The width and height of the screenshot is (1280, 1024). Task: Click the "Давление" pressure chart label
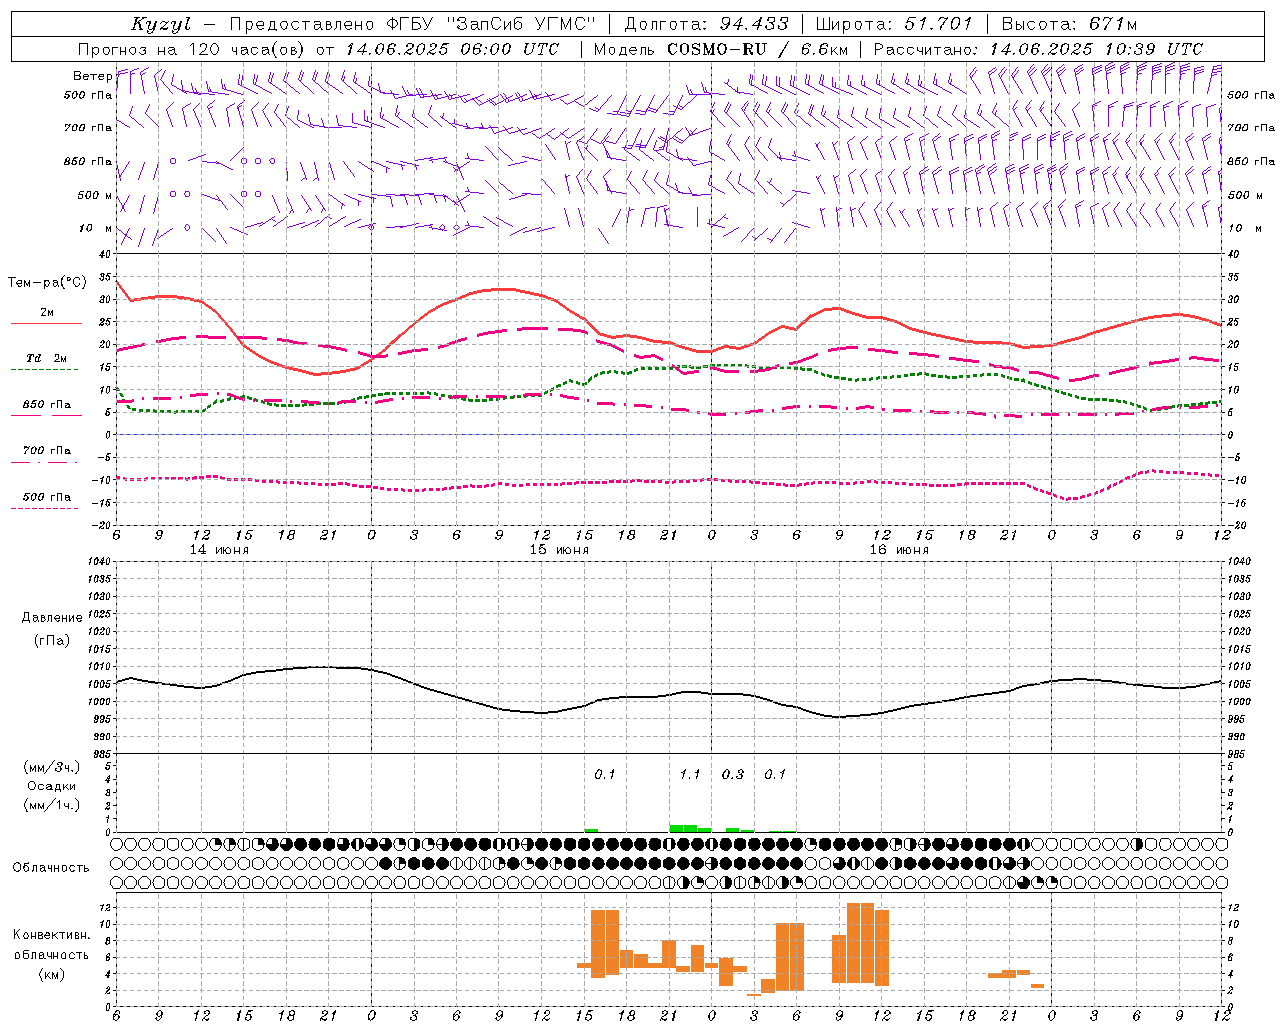(52, 618)
